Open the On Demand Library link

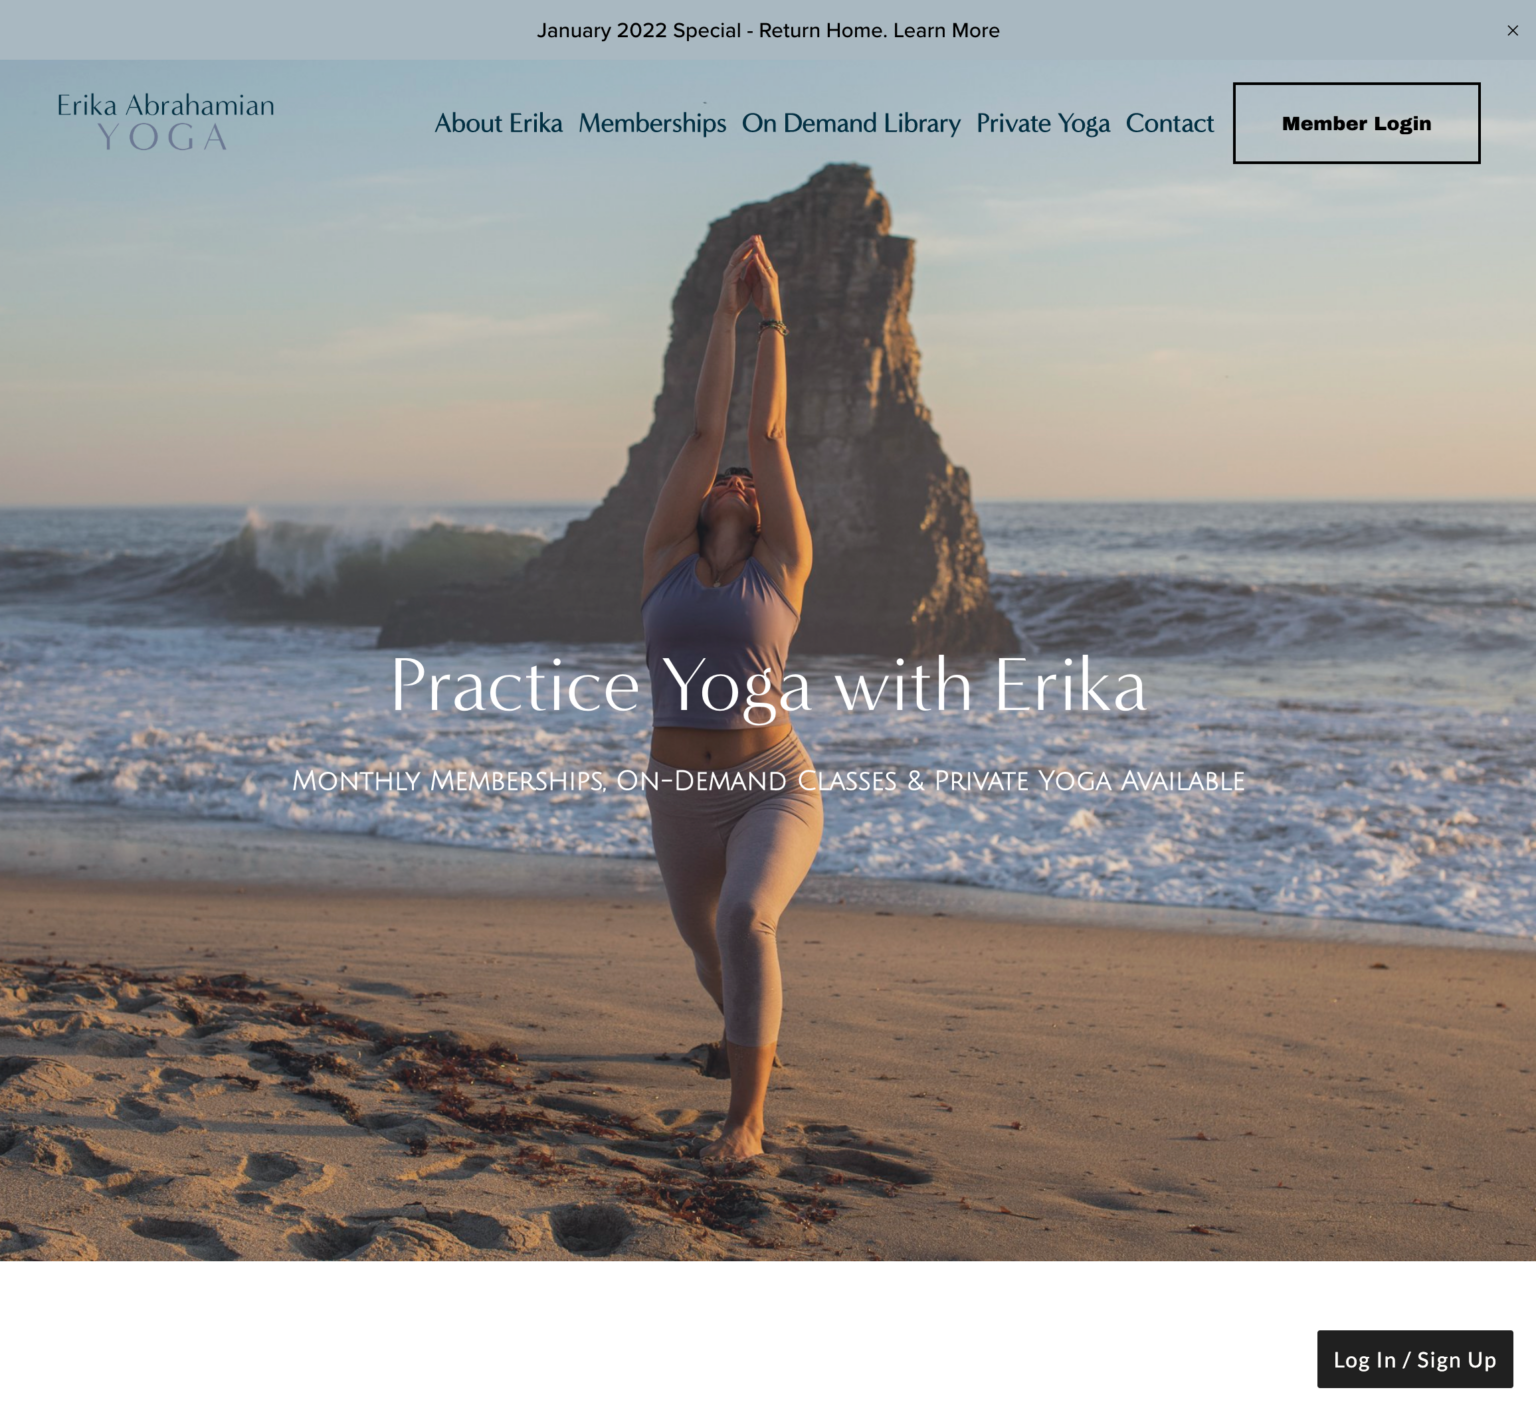pyautogui.click(x=851, y=123)
